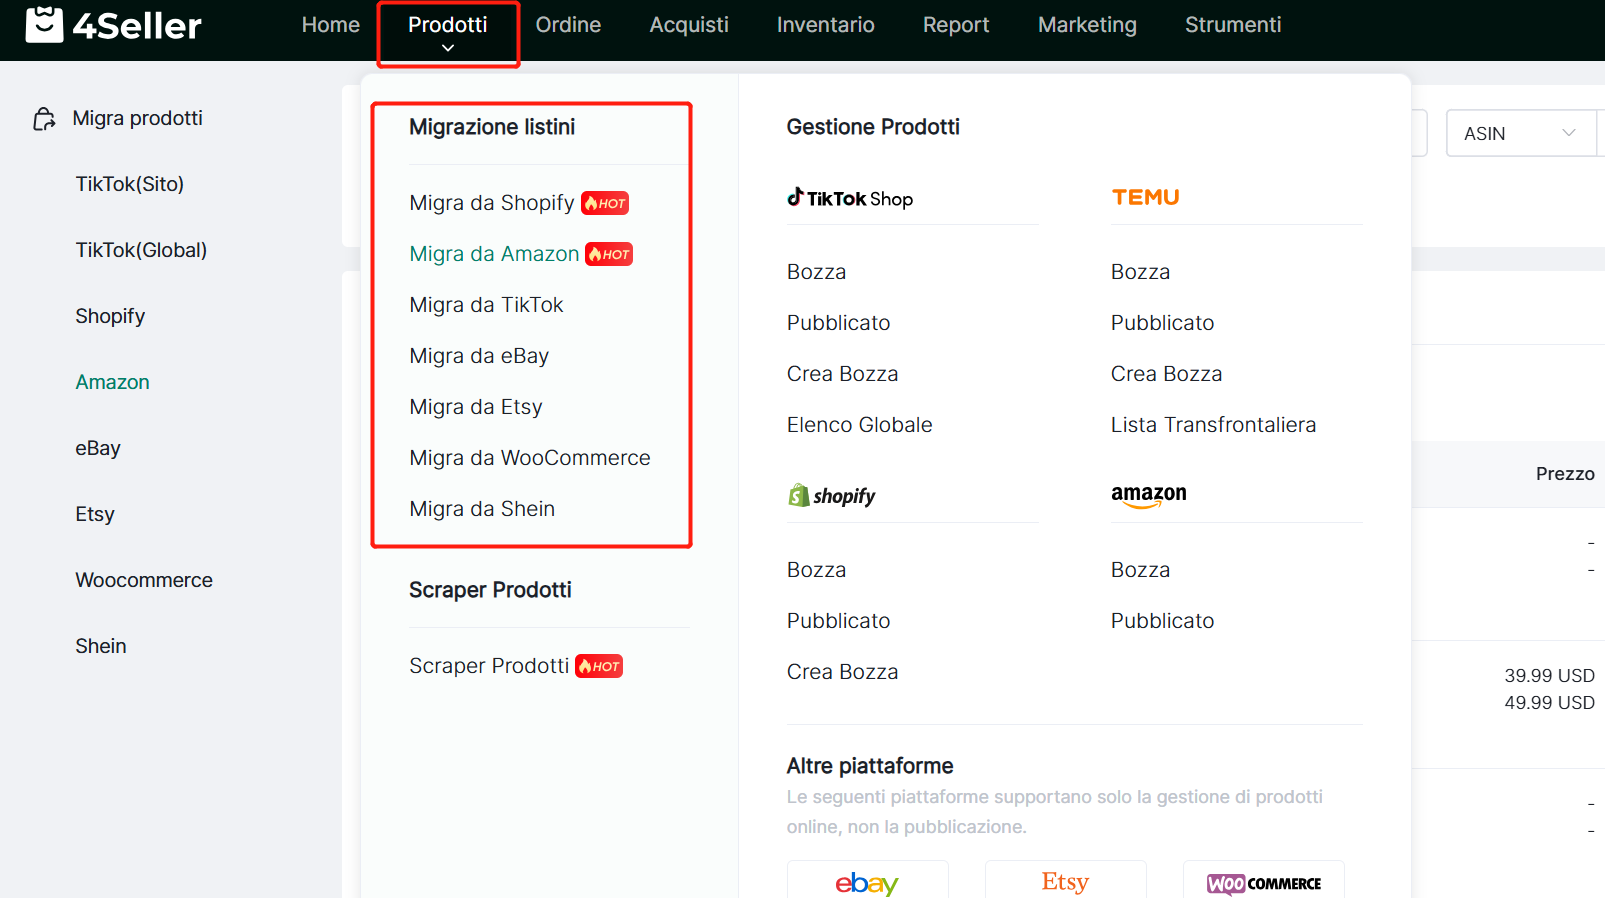Open the Report menu
This screenshot has height=898, width=1605.
click(956, 25)
